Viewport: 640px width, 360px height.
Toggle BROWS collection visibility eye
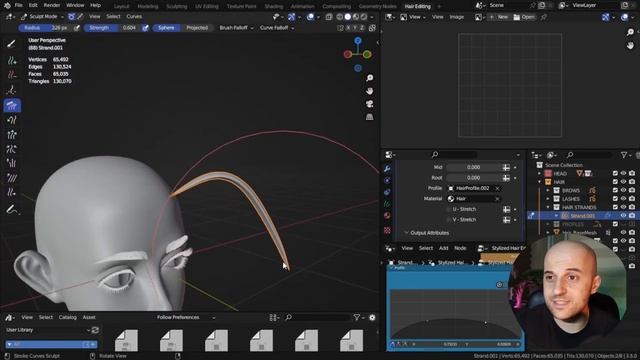click(x=623, y=190)
